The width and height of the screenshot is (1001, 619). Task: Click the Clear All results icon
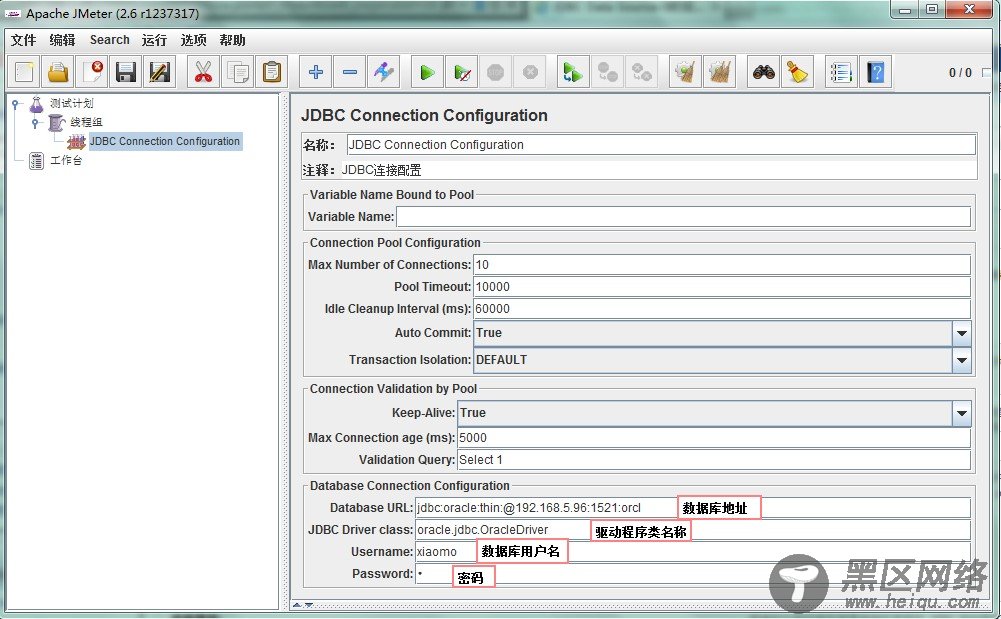pyautogui.click(x=719, y=71)
